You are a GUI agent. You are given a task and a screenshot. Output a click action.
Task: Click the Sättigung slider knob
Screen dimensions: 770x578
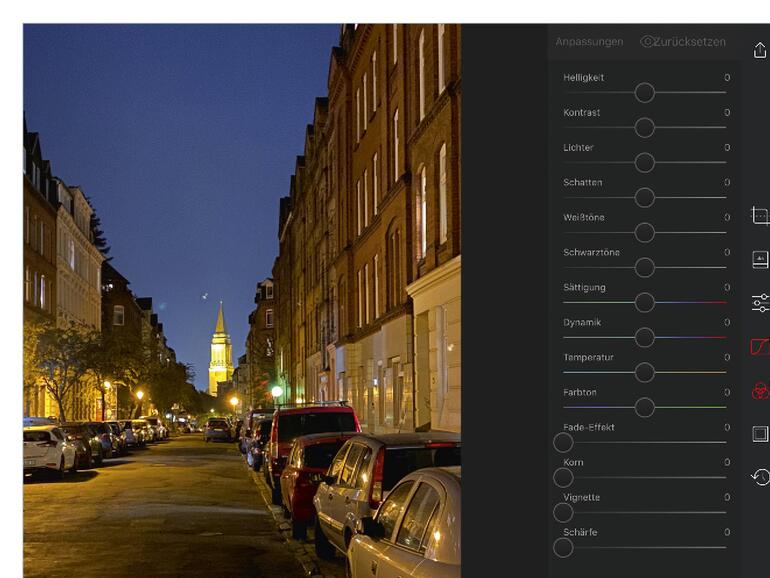645,302
